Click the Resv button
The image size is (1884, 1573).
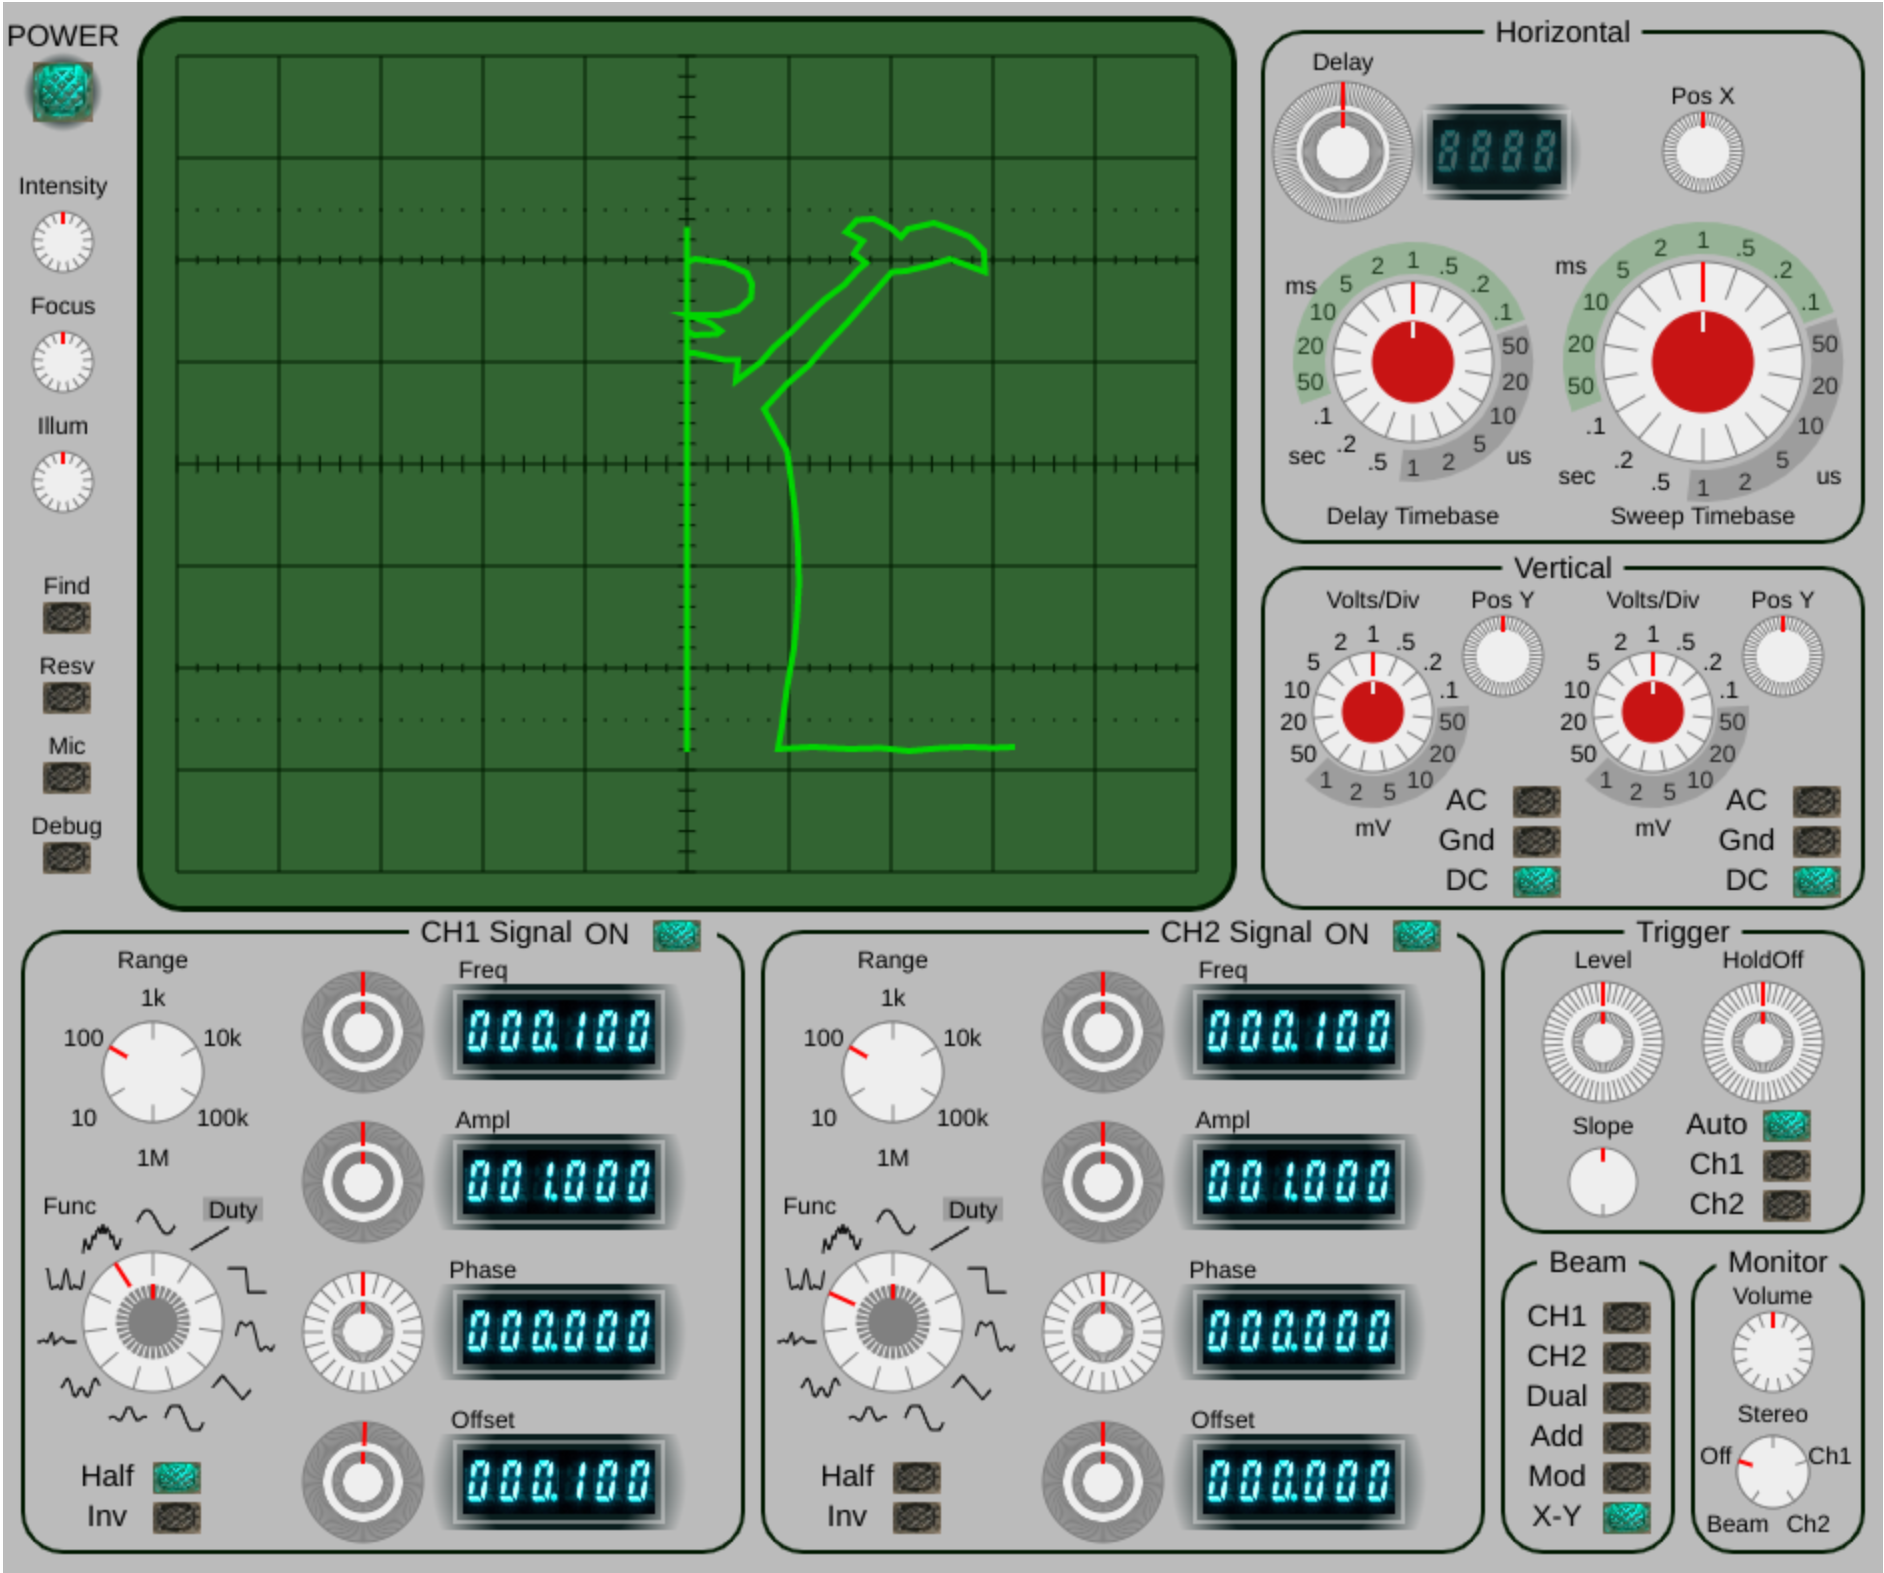[x=67, y=698]
